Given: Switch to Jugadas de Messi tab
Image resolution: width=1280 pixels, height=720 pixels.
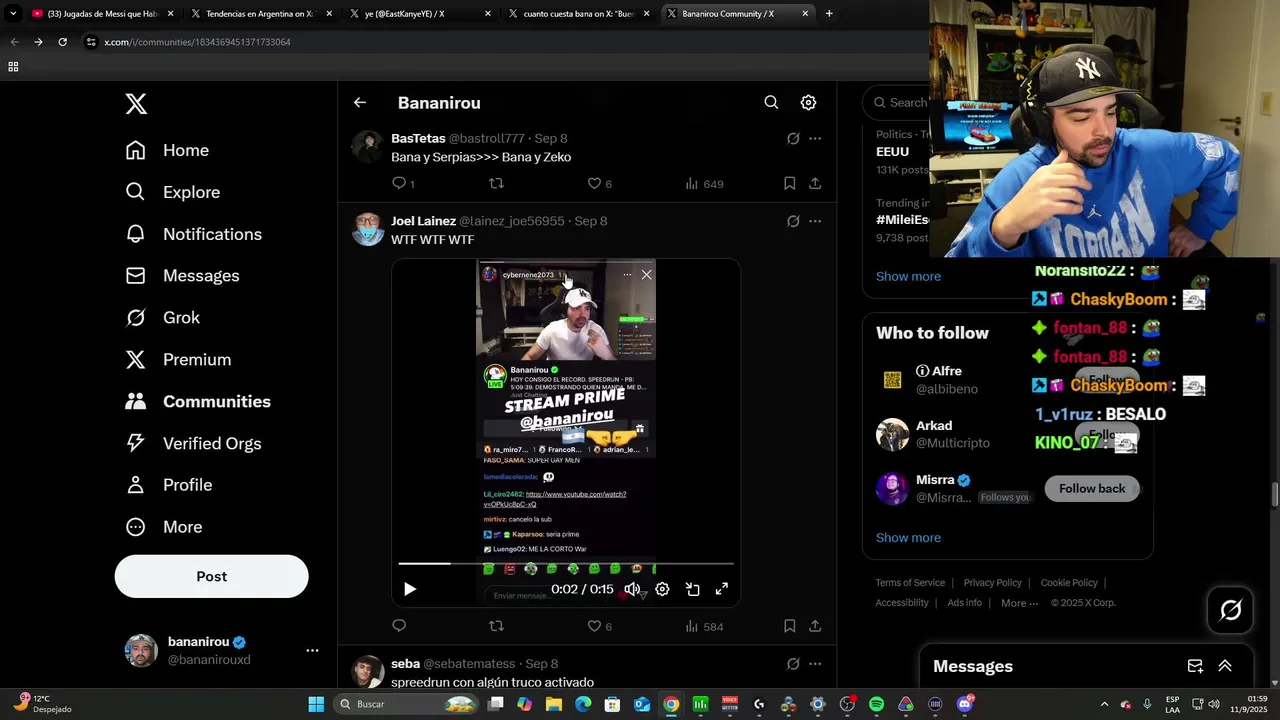Looking at the screenshot, I should (103, 14).
